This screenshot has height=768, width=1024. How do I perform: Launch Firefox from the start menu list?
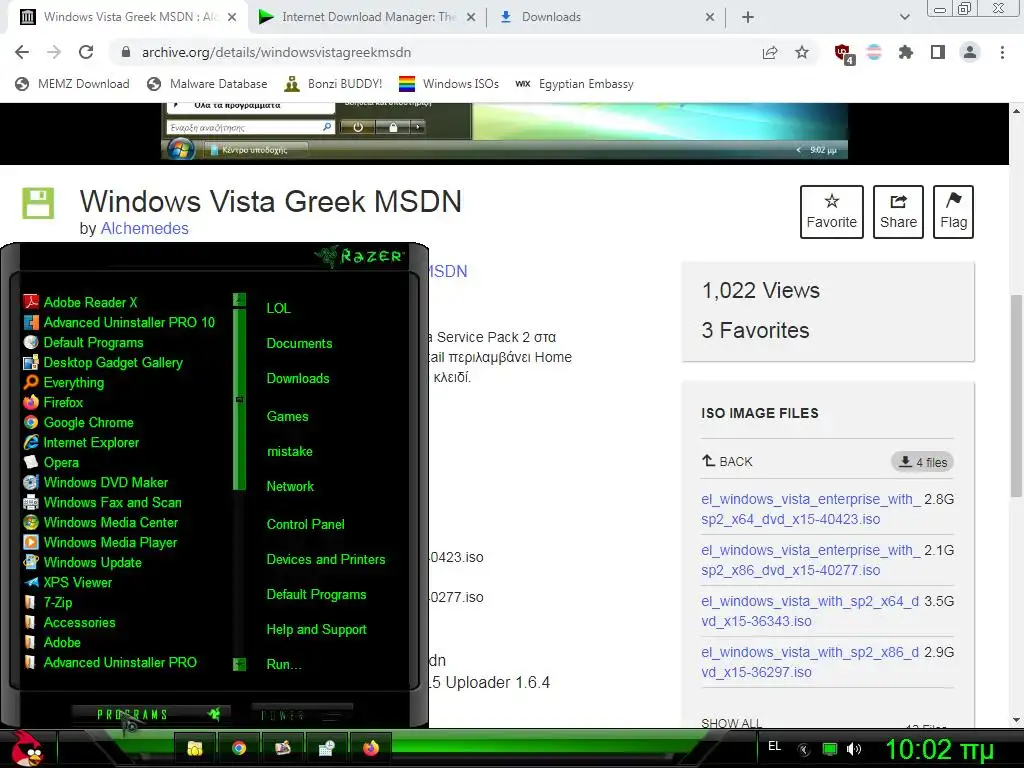click(x=53, y=402)
